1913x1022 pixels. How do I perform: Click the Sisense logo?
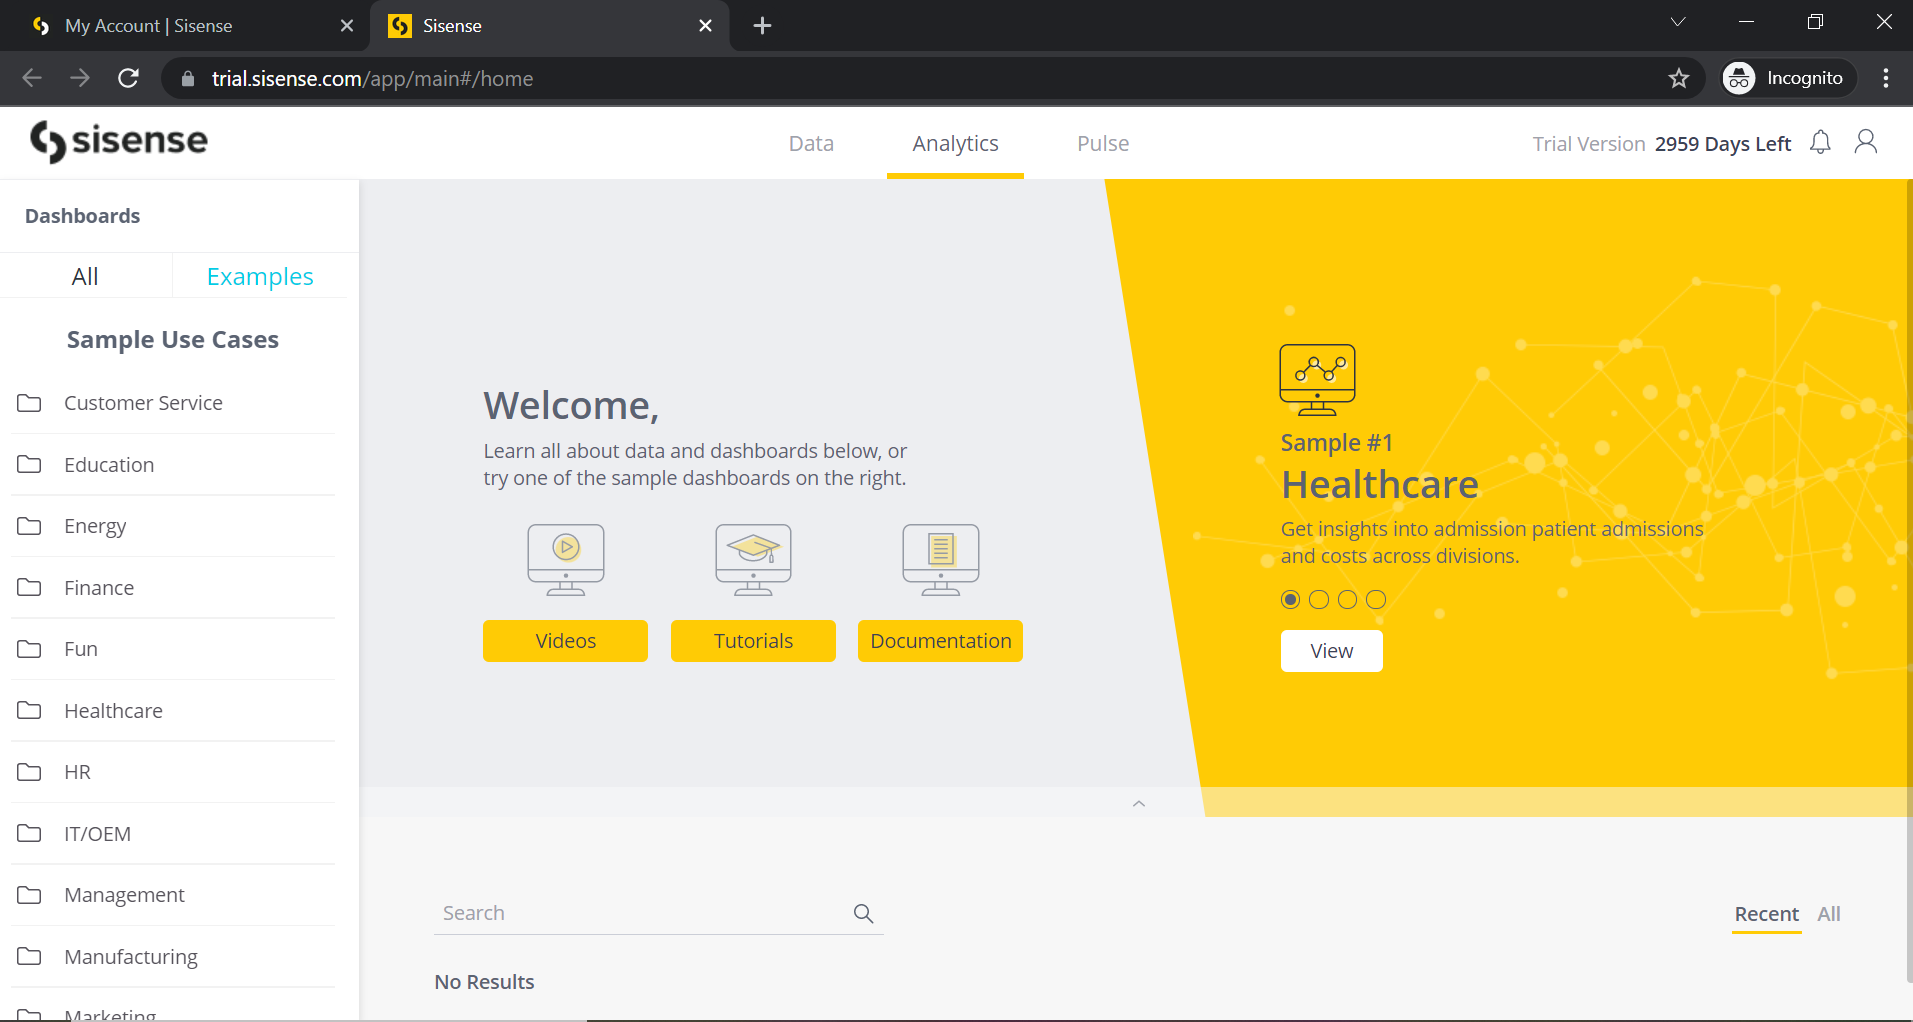point(119,141)
